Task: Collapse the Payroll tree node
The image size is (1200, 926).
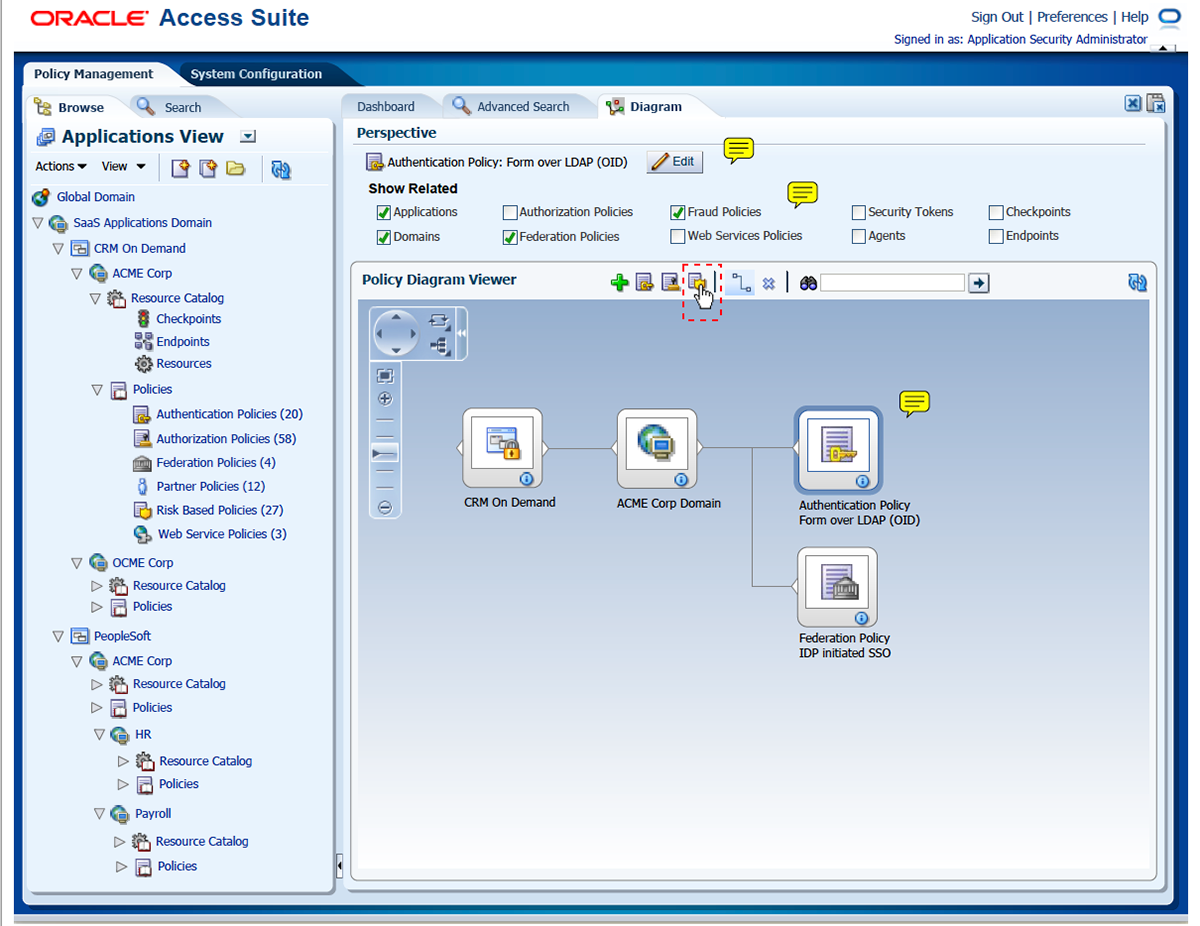Action: tap(100, 814)
